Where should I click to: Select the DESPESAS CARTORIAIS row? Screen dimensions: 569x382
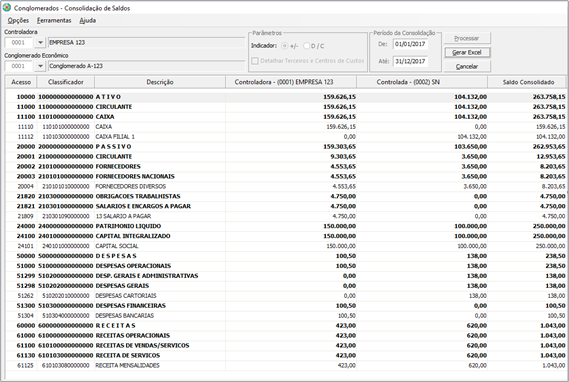pyautogui.click(x=286, y=296)
